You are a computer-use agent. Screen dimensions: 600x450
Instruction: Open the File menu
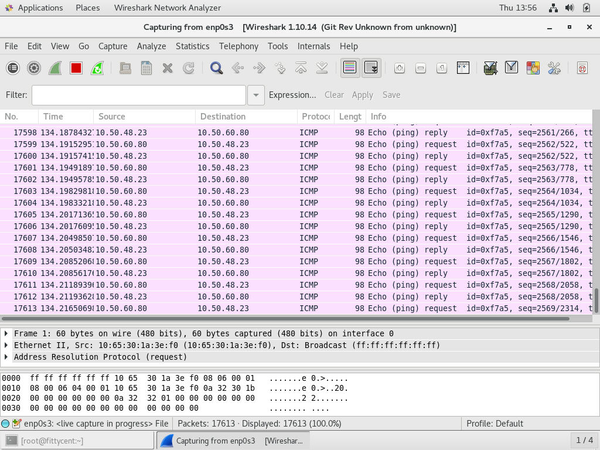point(11,46)
